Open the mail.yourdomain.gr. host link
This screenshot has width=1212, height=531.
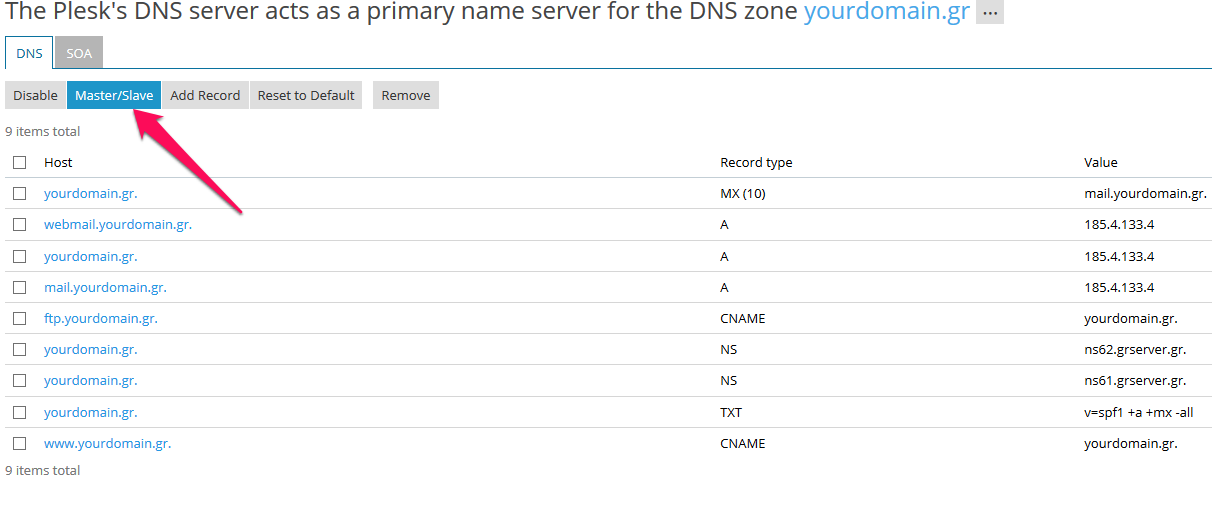(x=105, y=287)
